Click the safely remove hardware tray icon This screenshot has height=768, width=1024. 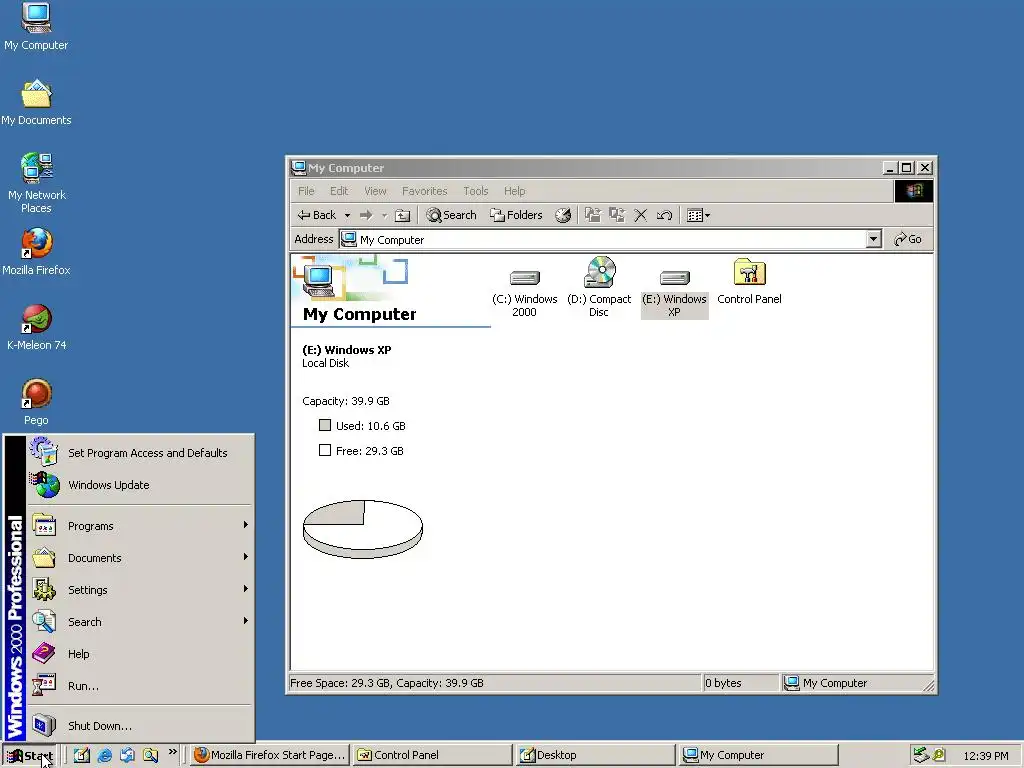click(921, 755)
